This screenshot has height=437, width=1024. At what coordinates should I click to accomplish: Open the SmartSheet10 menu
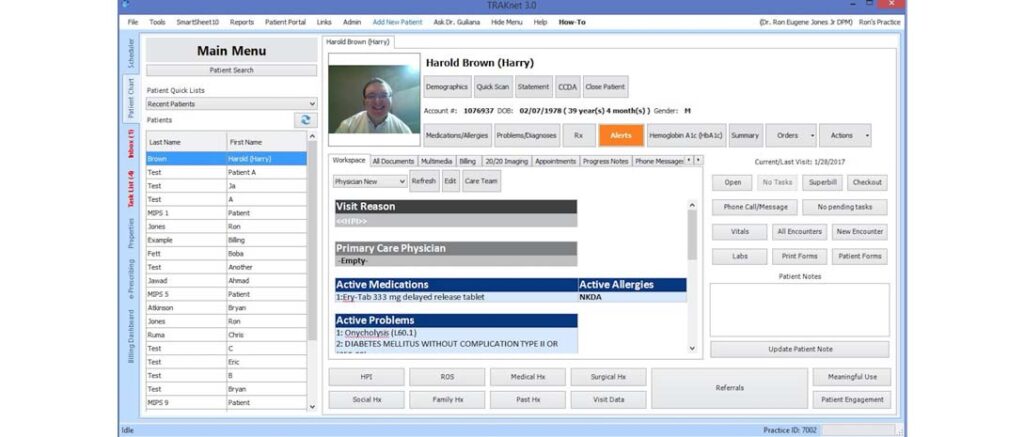(197, 22)
